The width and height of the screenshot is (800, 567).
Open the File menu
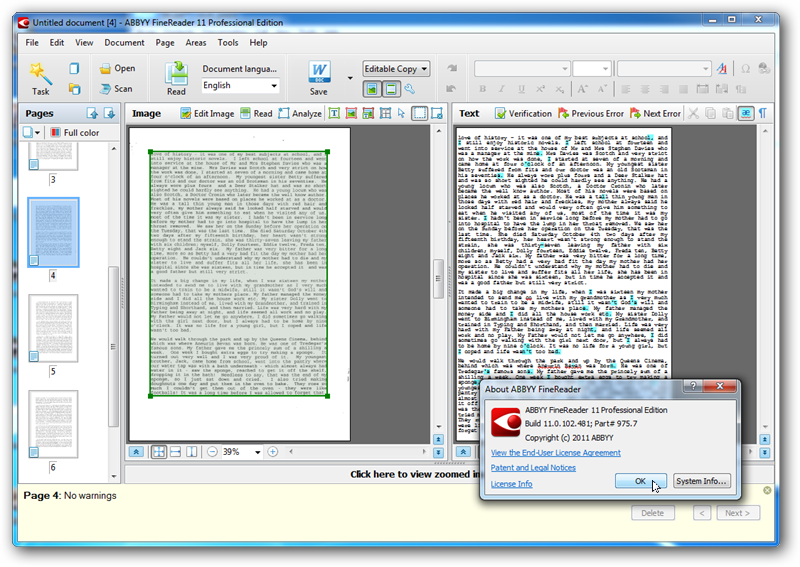(x=32, y=43)
